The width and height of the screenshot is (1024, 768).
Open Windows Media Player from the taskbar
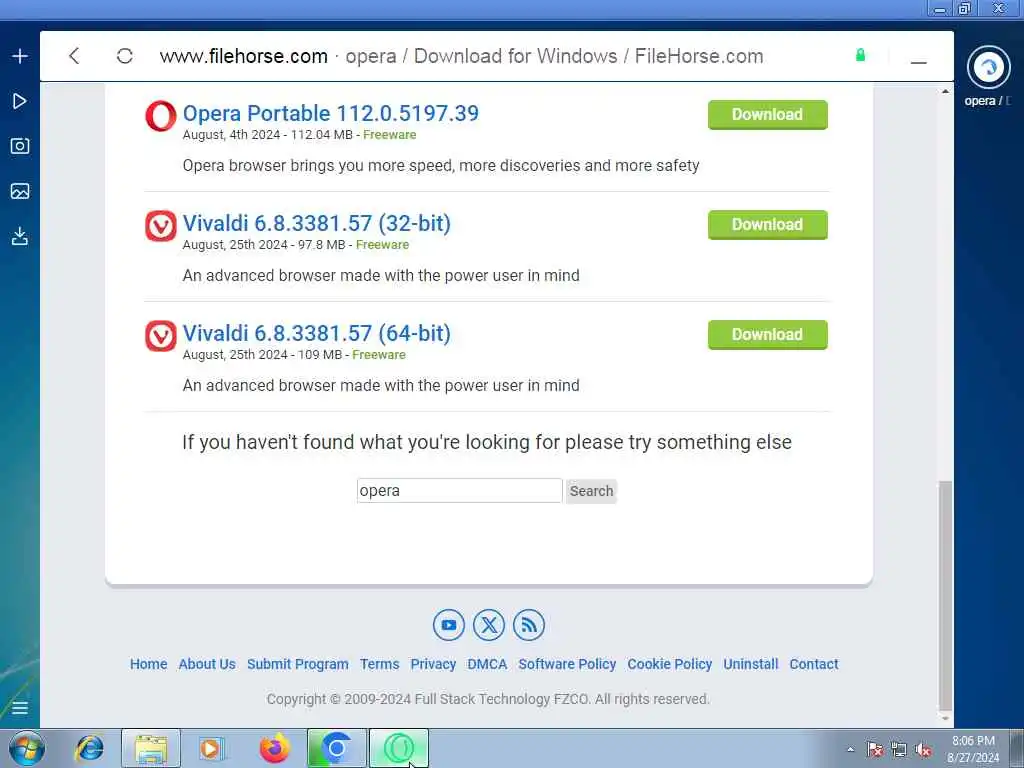point(211,748)
